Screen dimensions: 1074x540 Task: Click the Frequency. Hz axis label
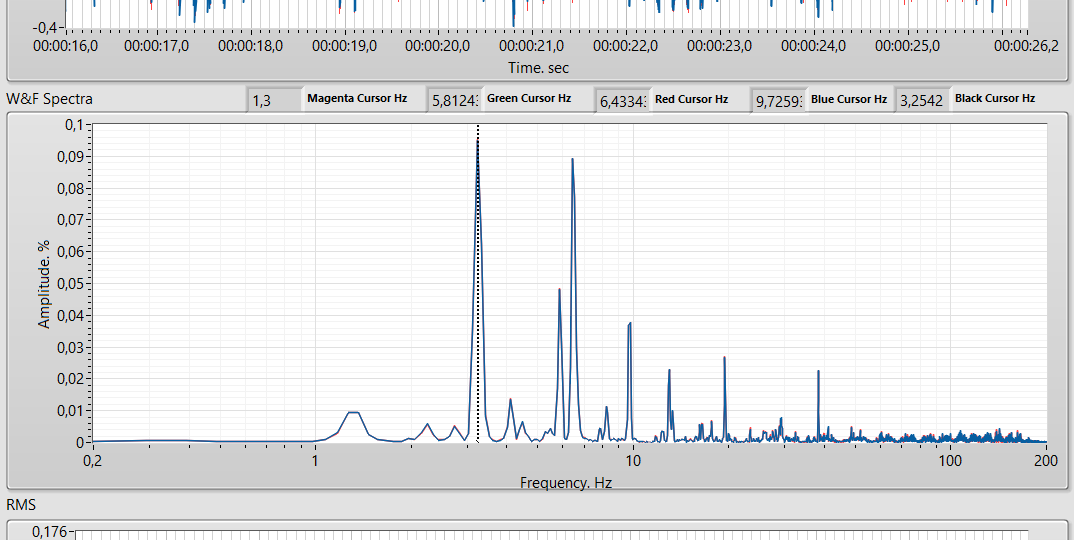point(566,482)
